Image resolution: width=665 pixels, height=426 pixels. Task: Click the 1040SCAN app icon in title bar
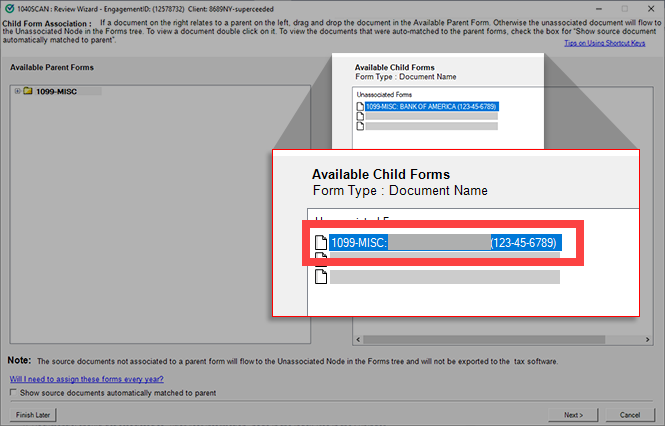coord(9,8)
